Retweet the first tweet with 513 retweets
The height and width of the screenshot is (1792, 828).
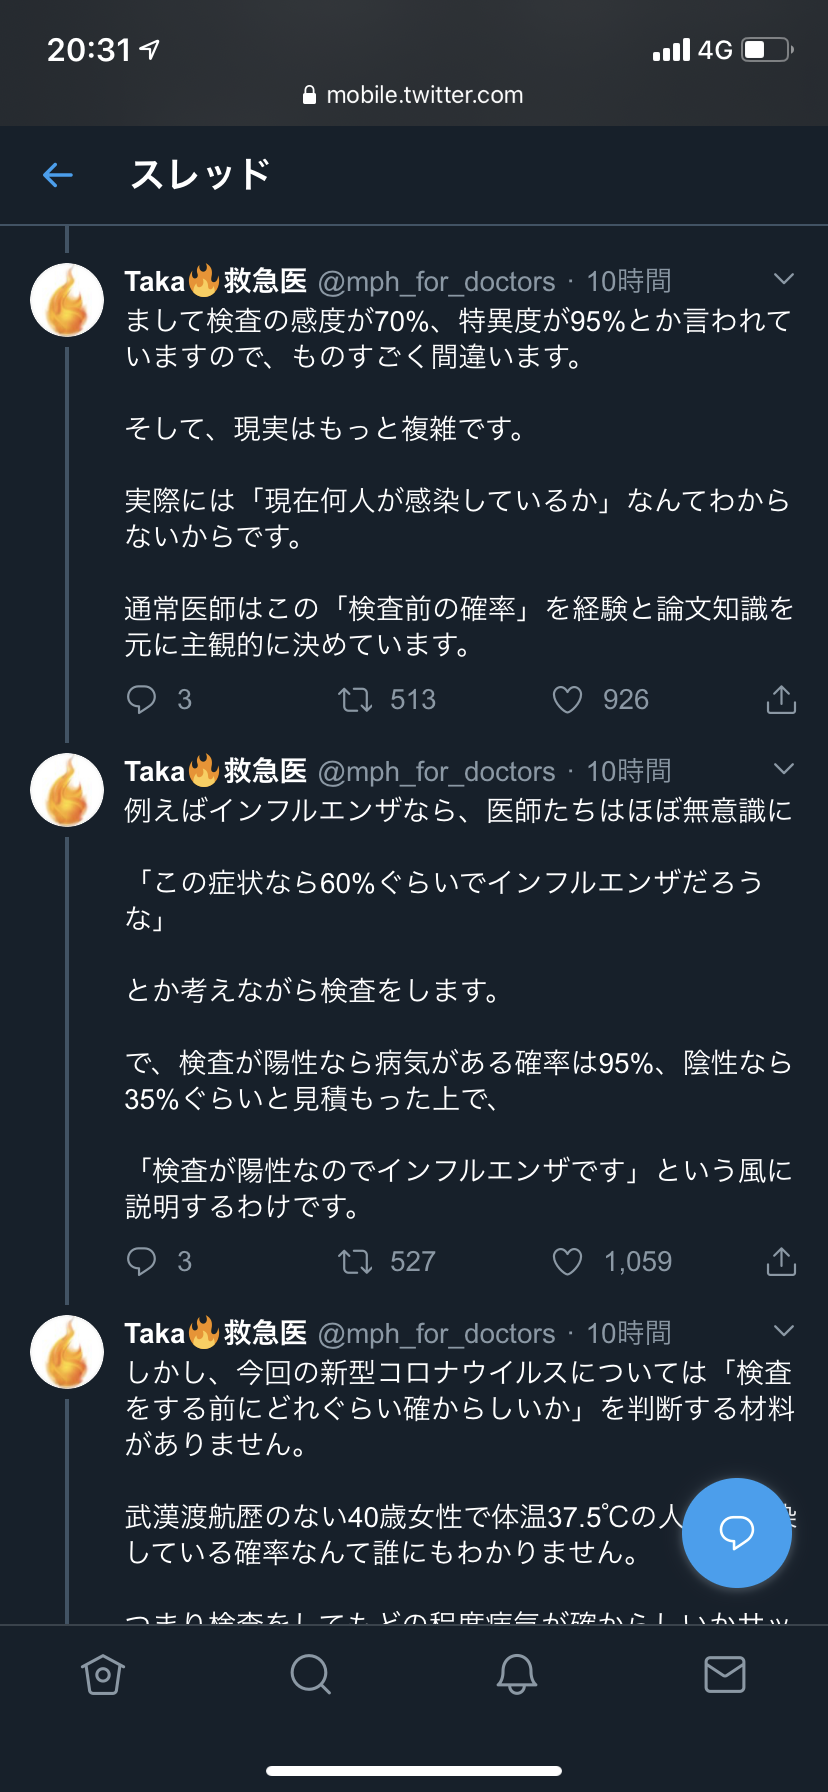[355, 699]
